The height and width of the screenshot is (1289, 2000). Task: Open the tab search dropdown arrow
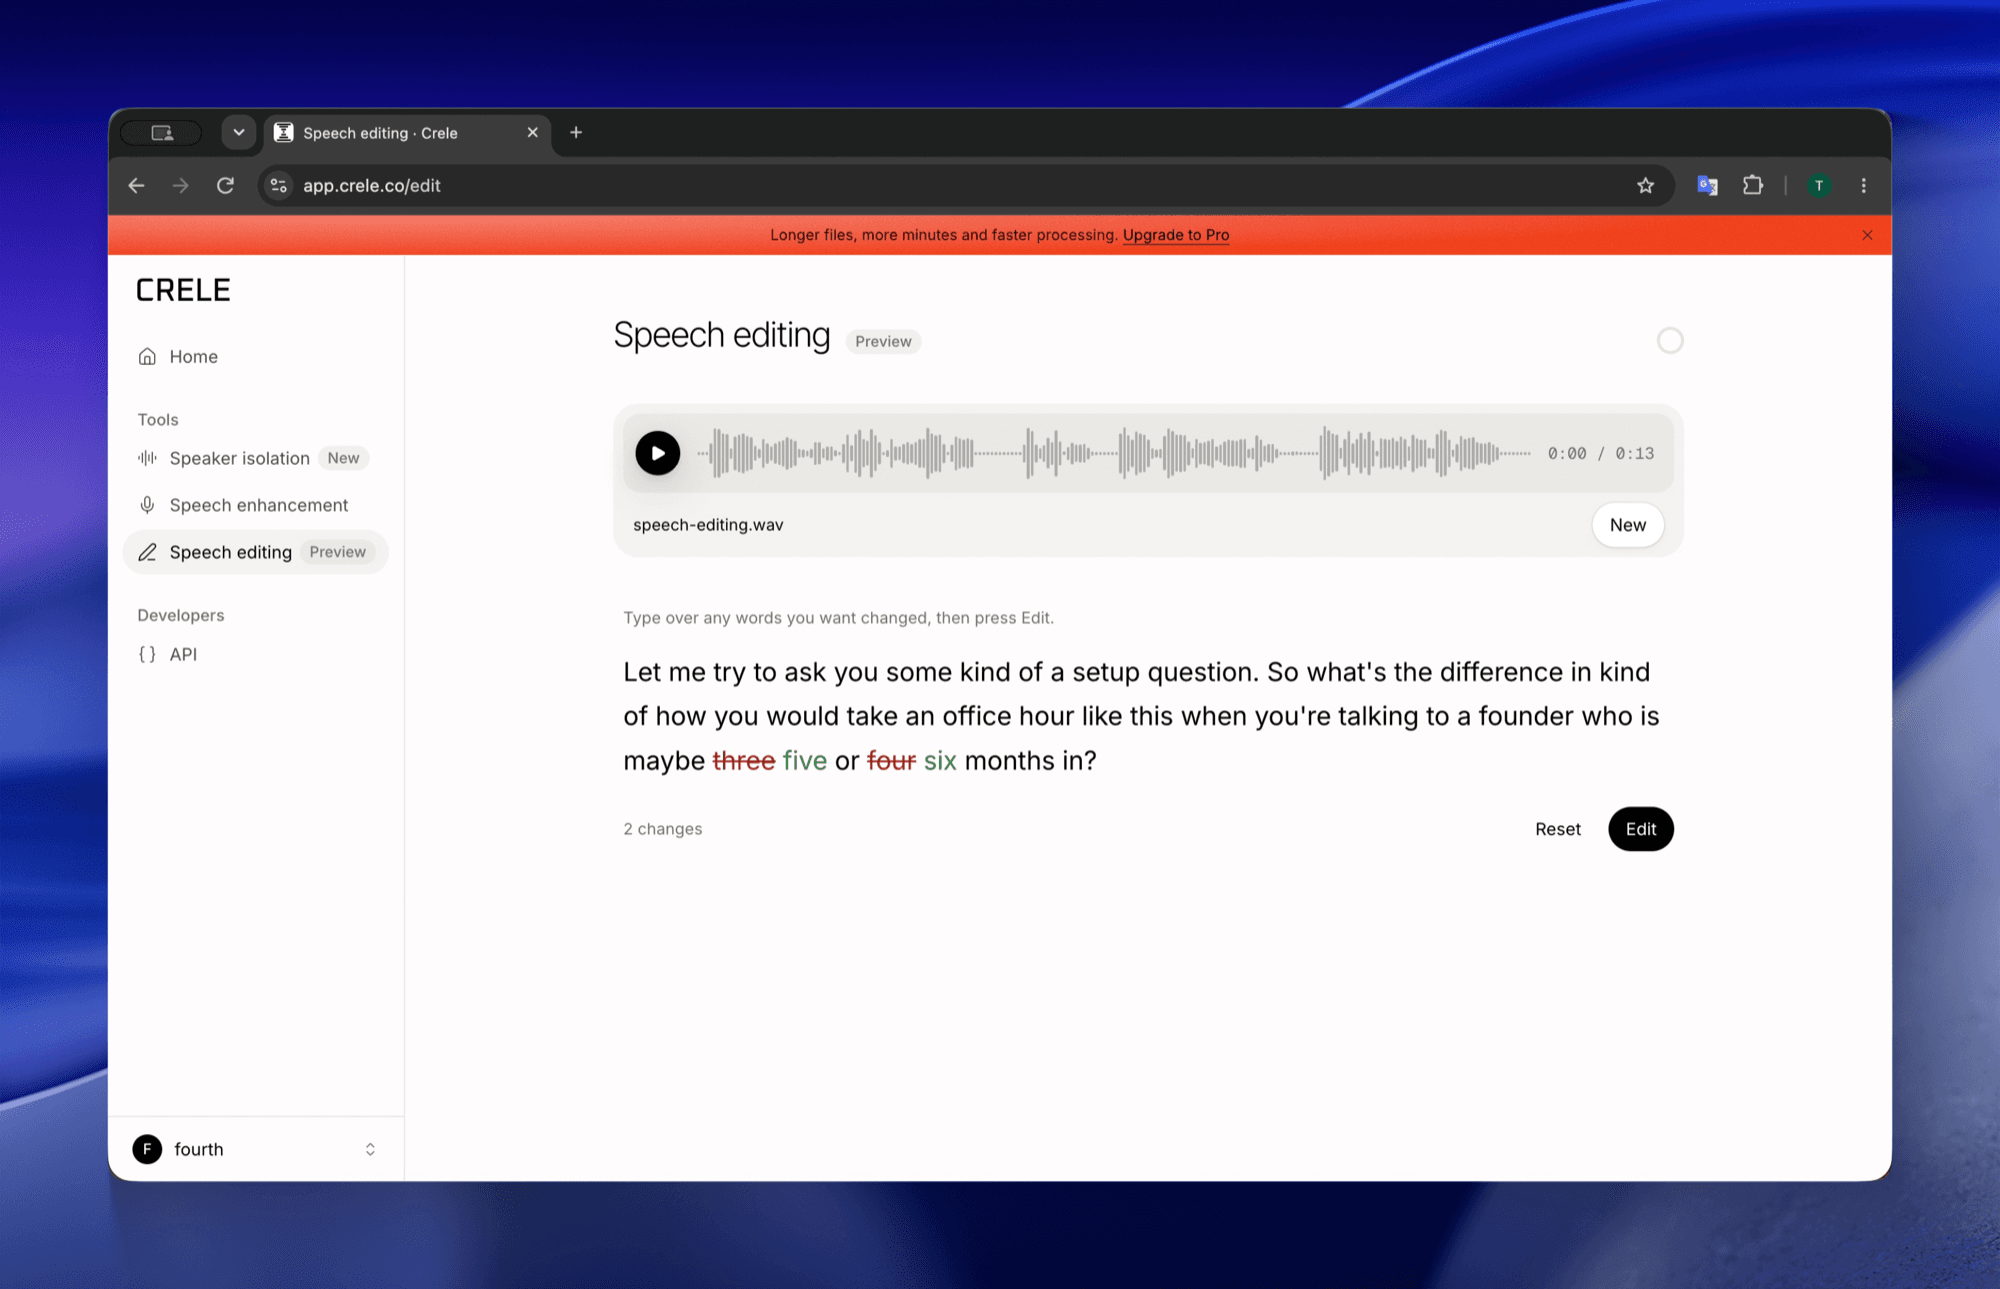(238, 132)
